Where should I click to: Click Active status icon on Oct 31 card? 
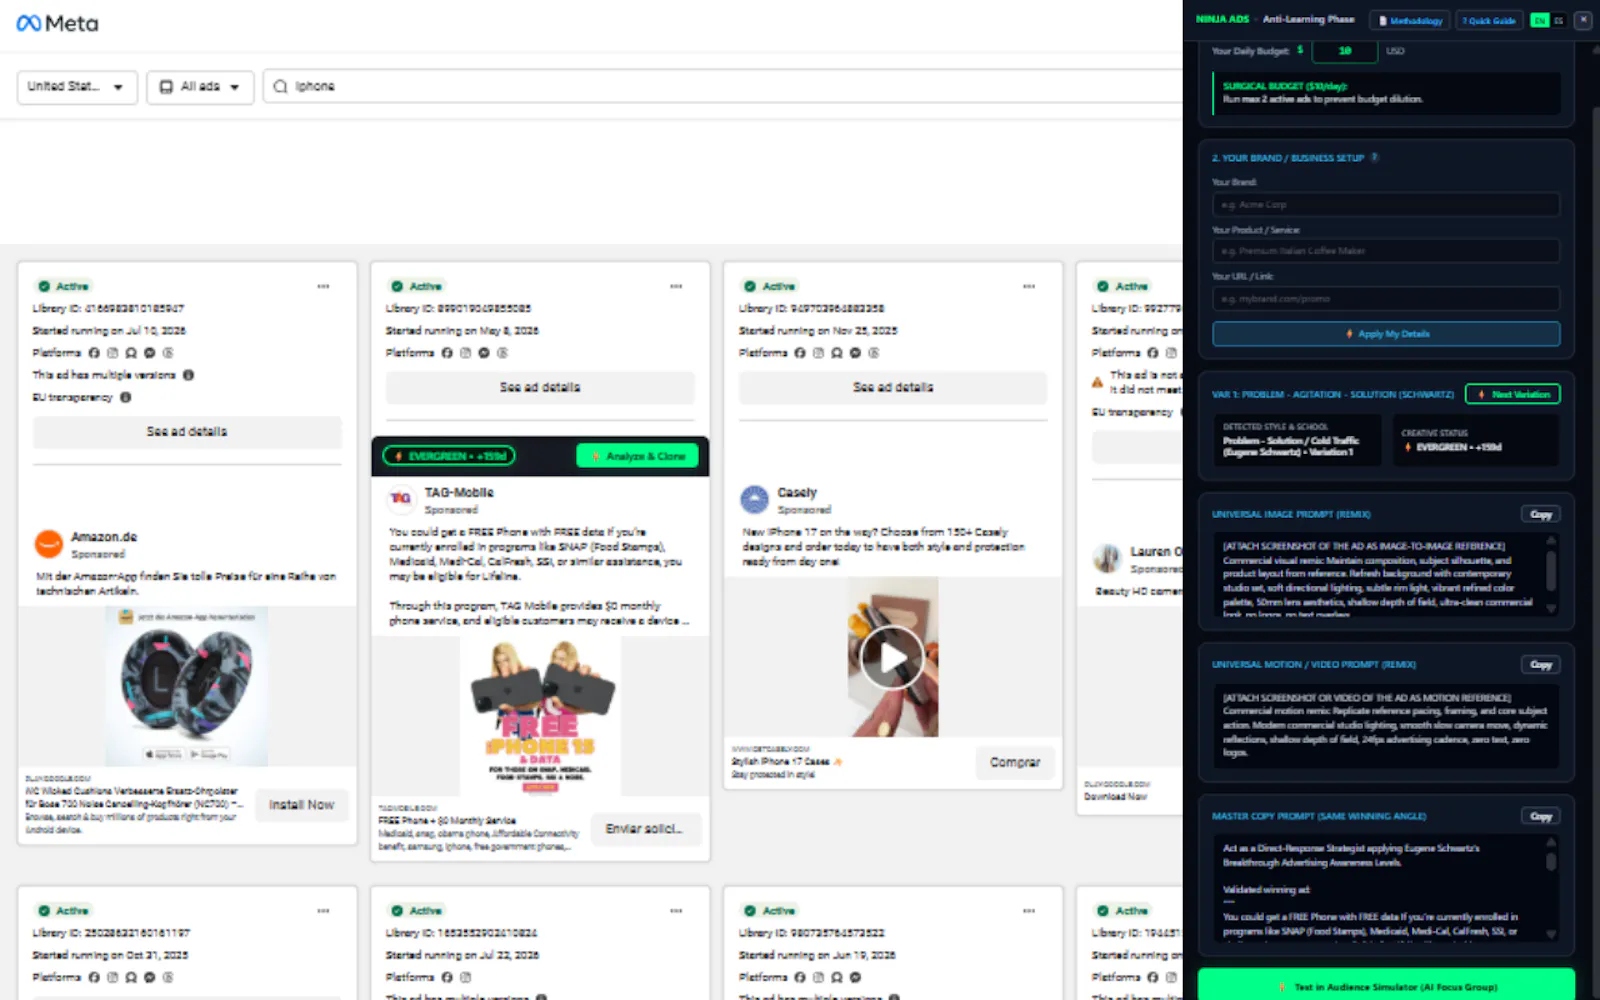pos(44,910)
